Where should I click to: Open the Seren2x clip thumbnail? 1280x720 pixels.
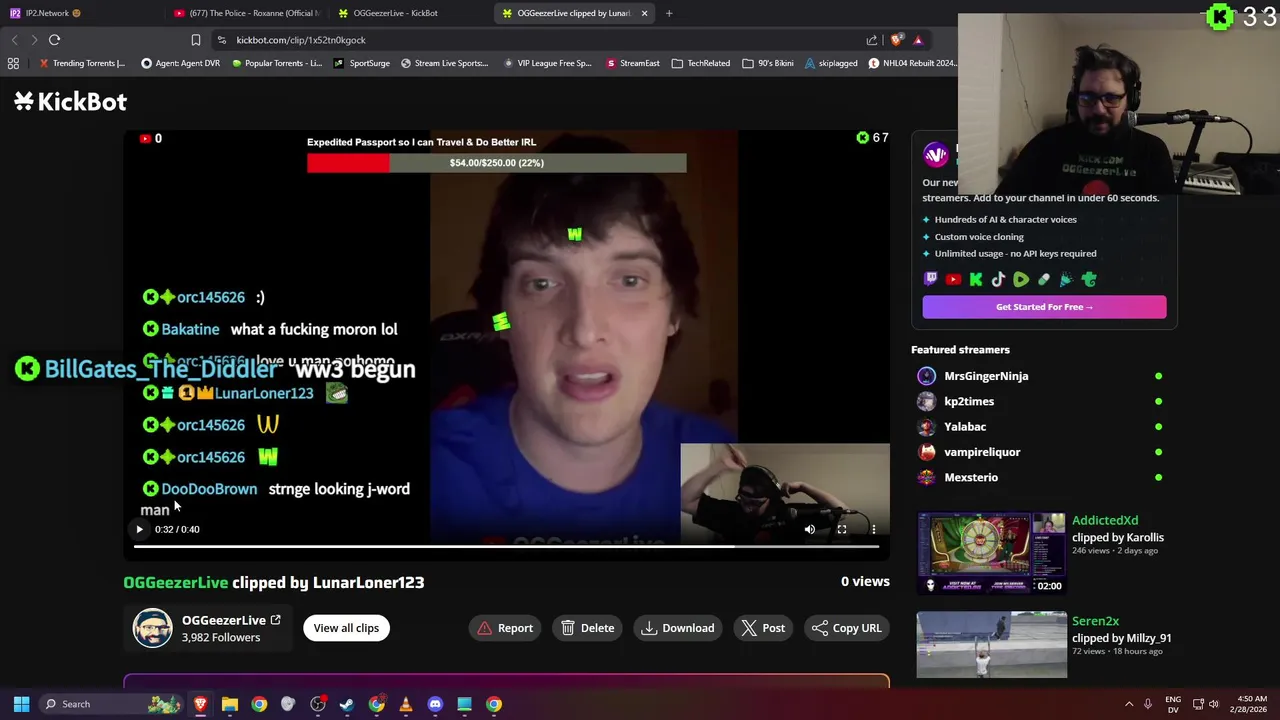(992, 645)
